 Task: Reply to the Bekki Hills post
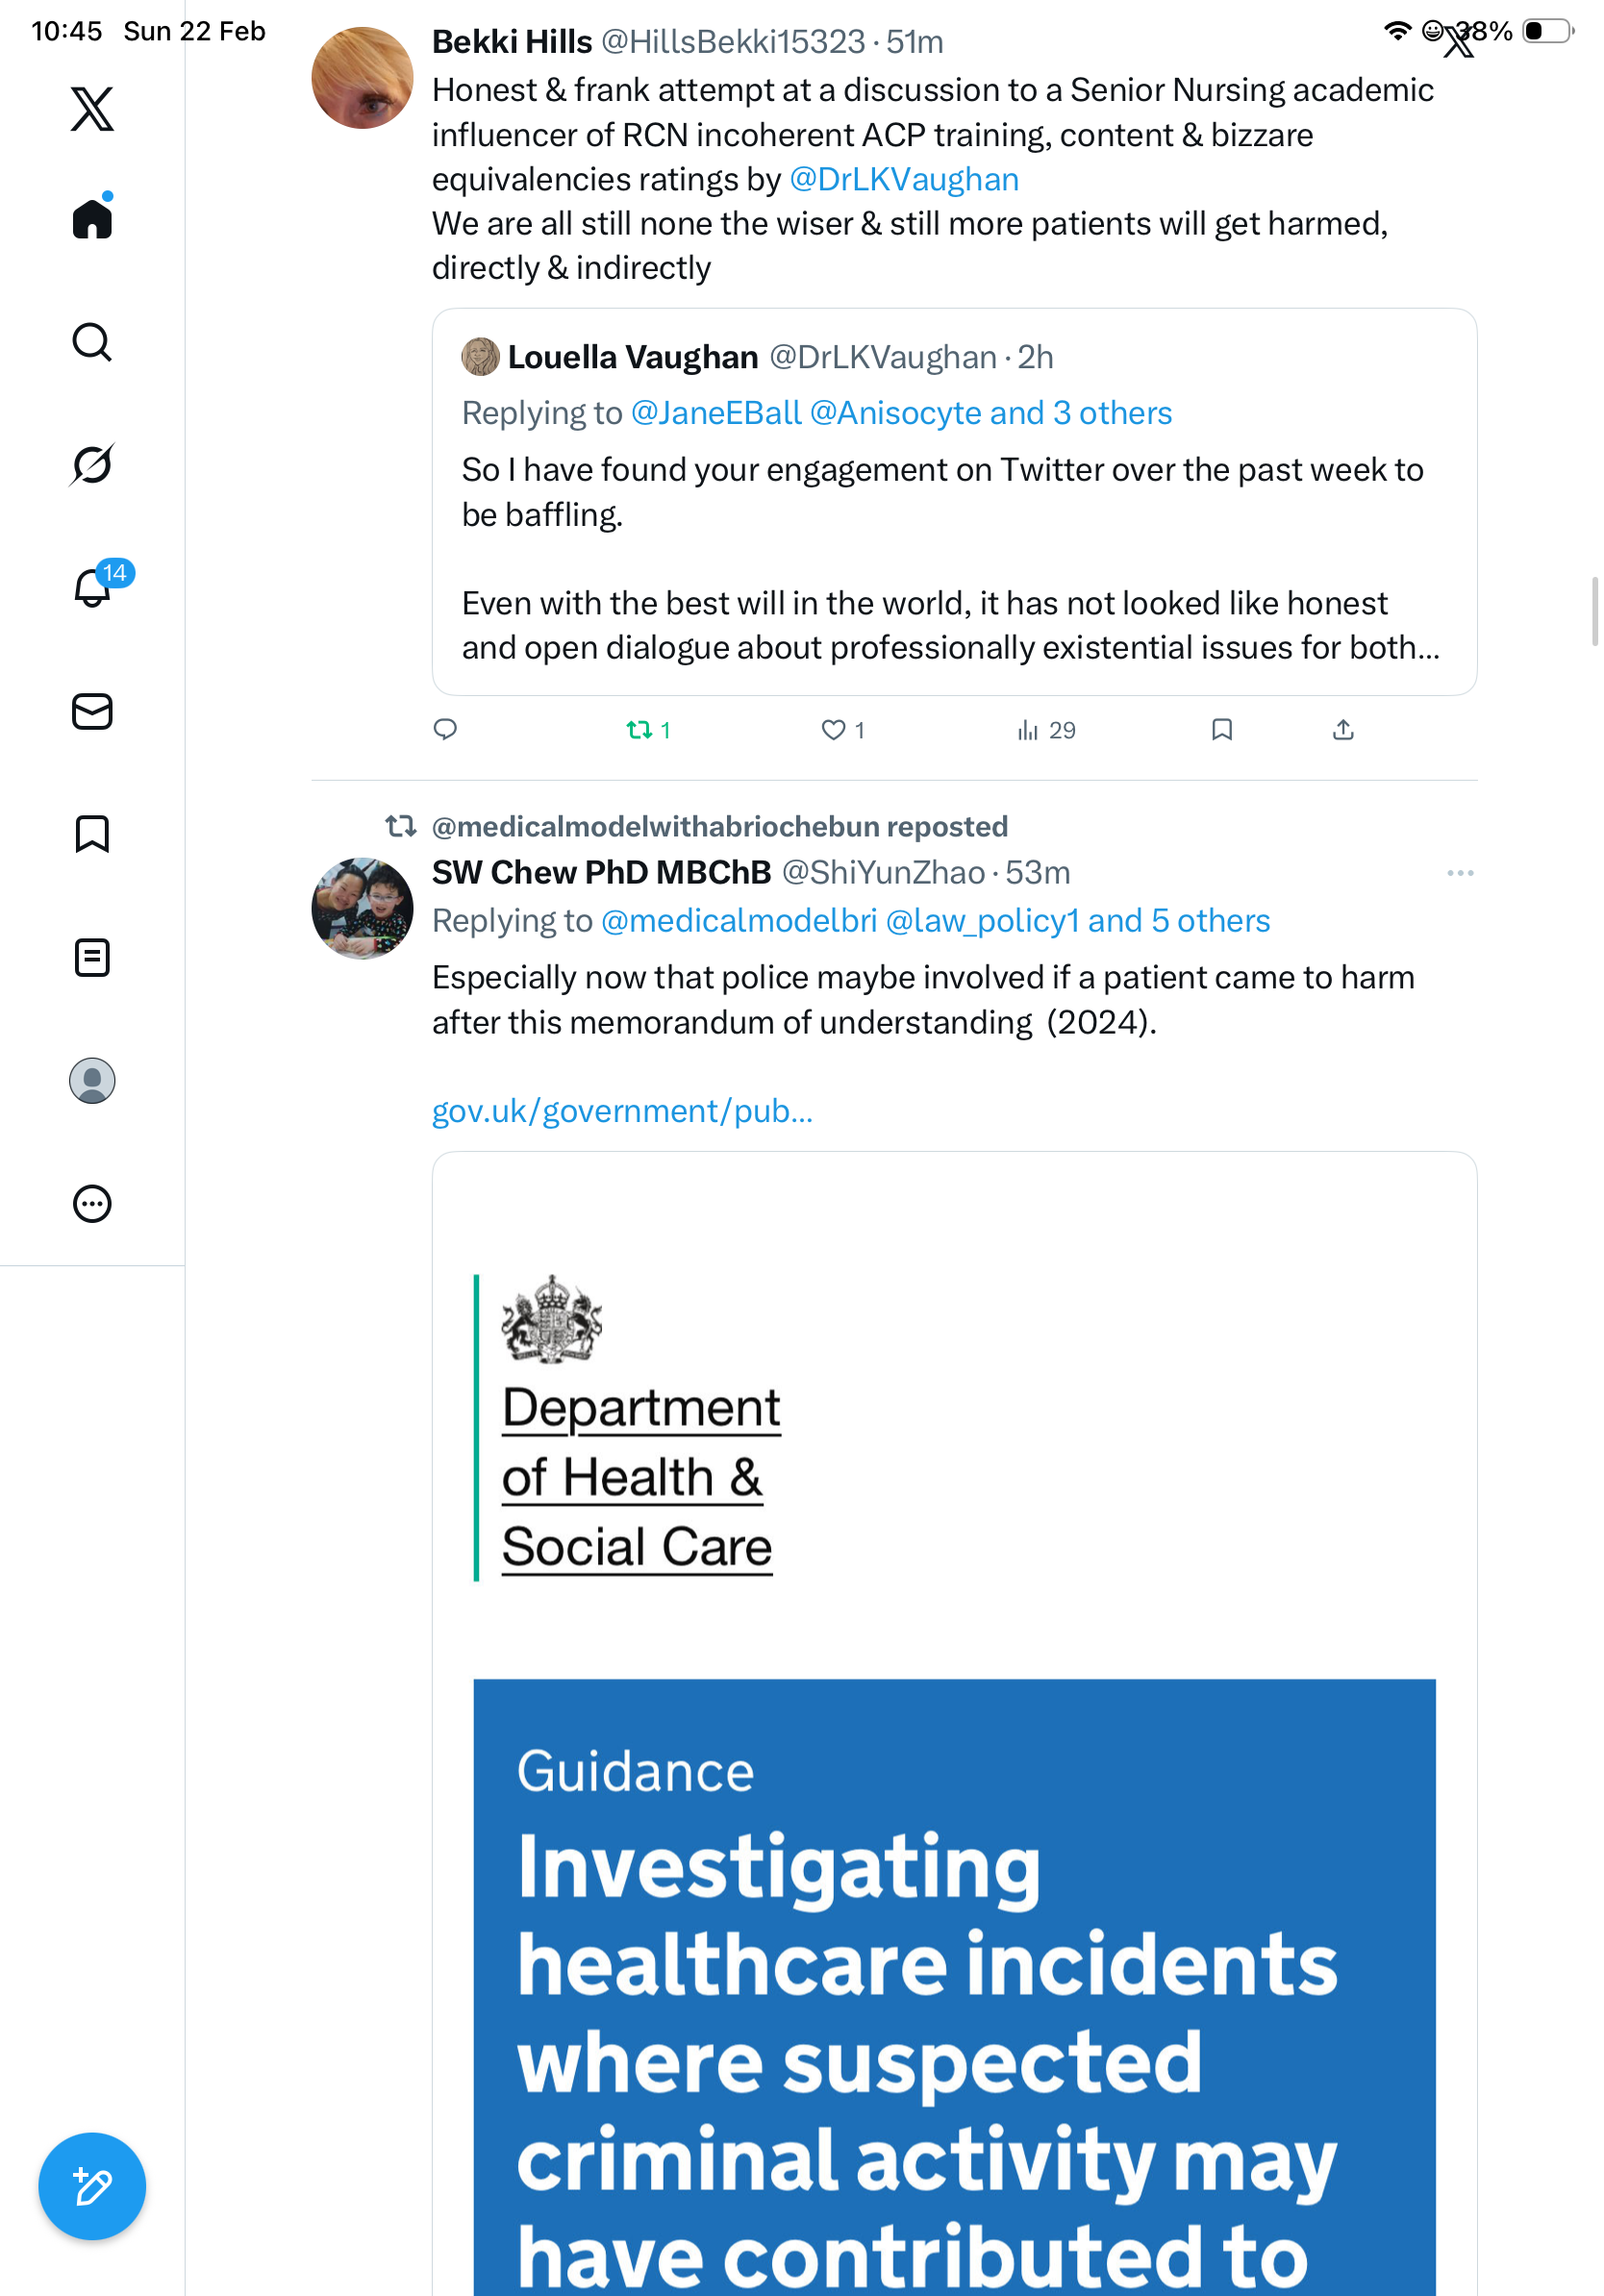pyautogui.click(x=445, y=730)
